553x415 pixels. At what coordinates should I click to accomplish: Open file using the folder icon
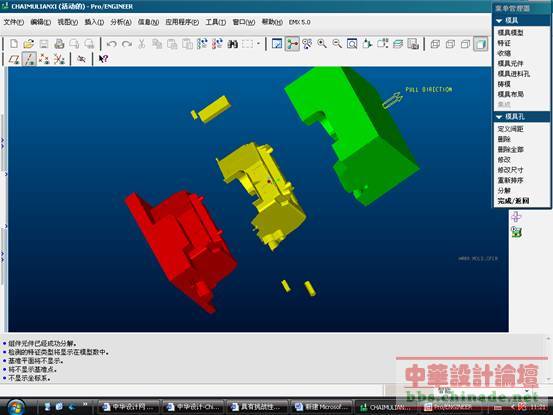29,44
